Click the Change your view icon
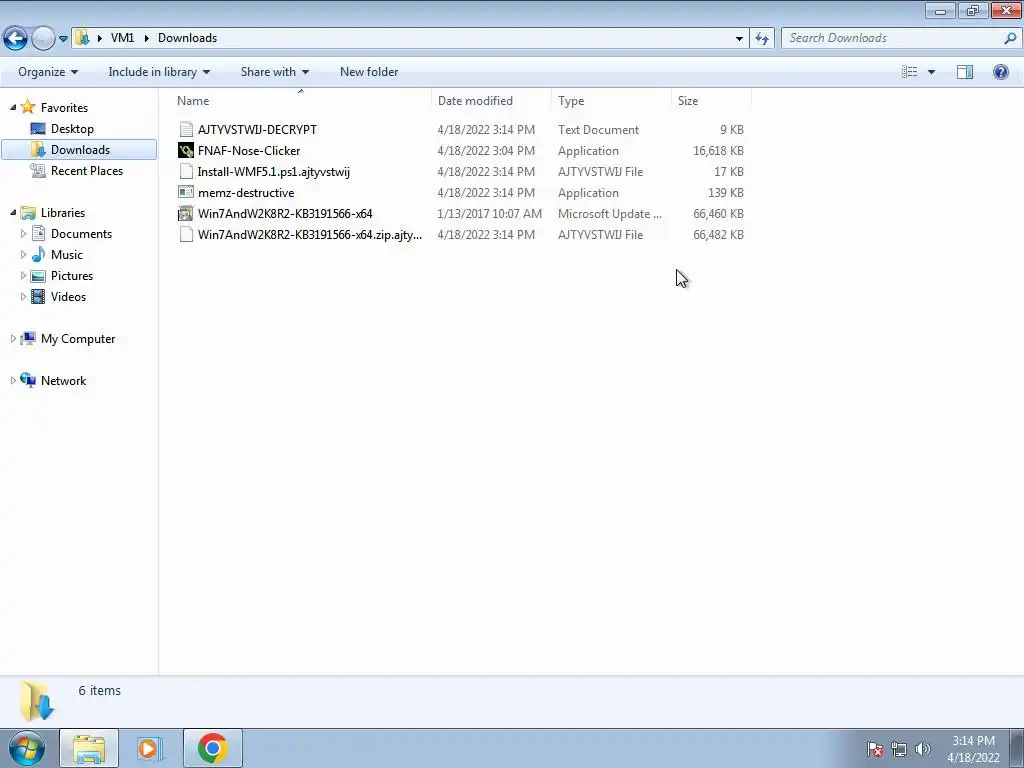The height and width of the screenshot is (768, 1024). point(910,72)
